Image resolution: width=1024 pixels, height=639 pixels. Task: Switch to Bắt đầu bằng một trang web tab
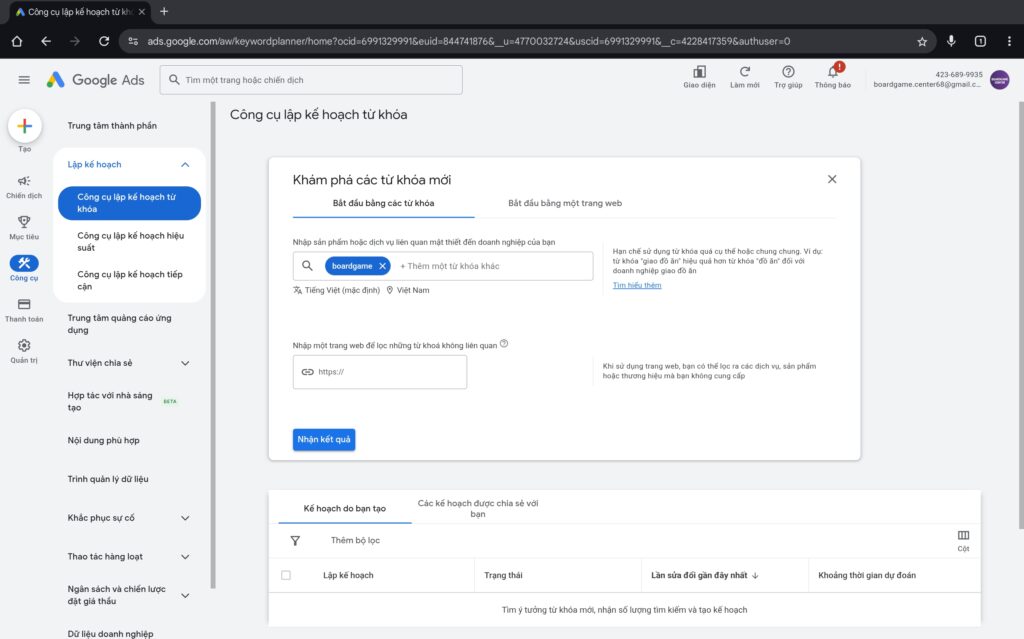click(x=565, y=203)
